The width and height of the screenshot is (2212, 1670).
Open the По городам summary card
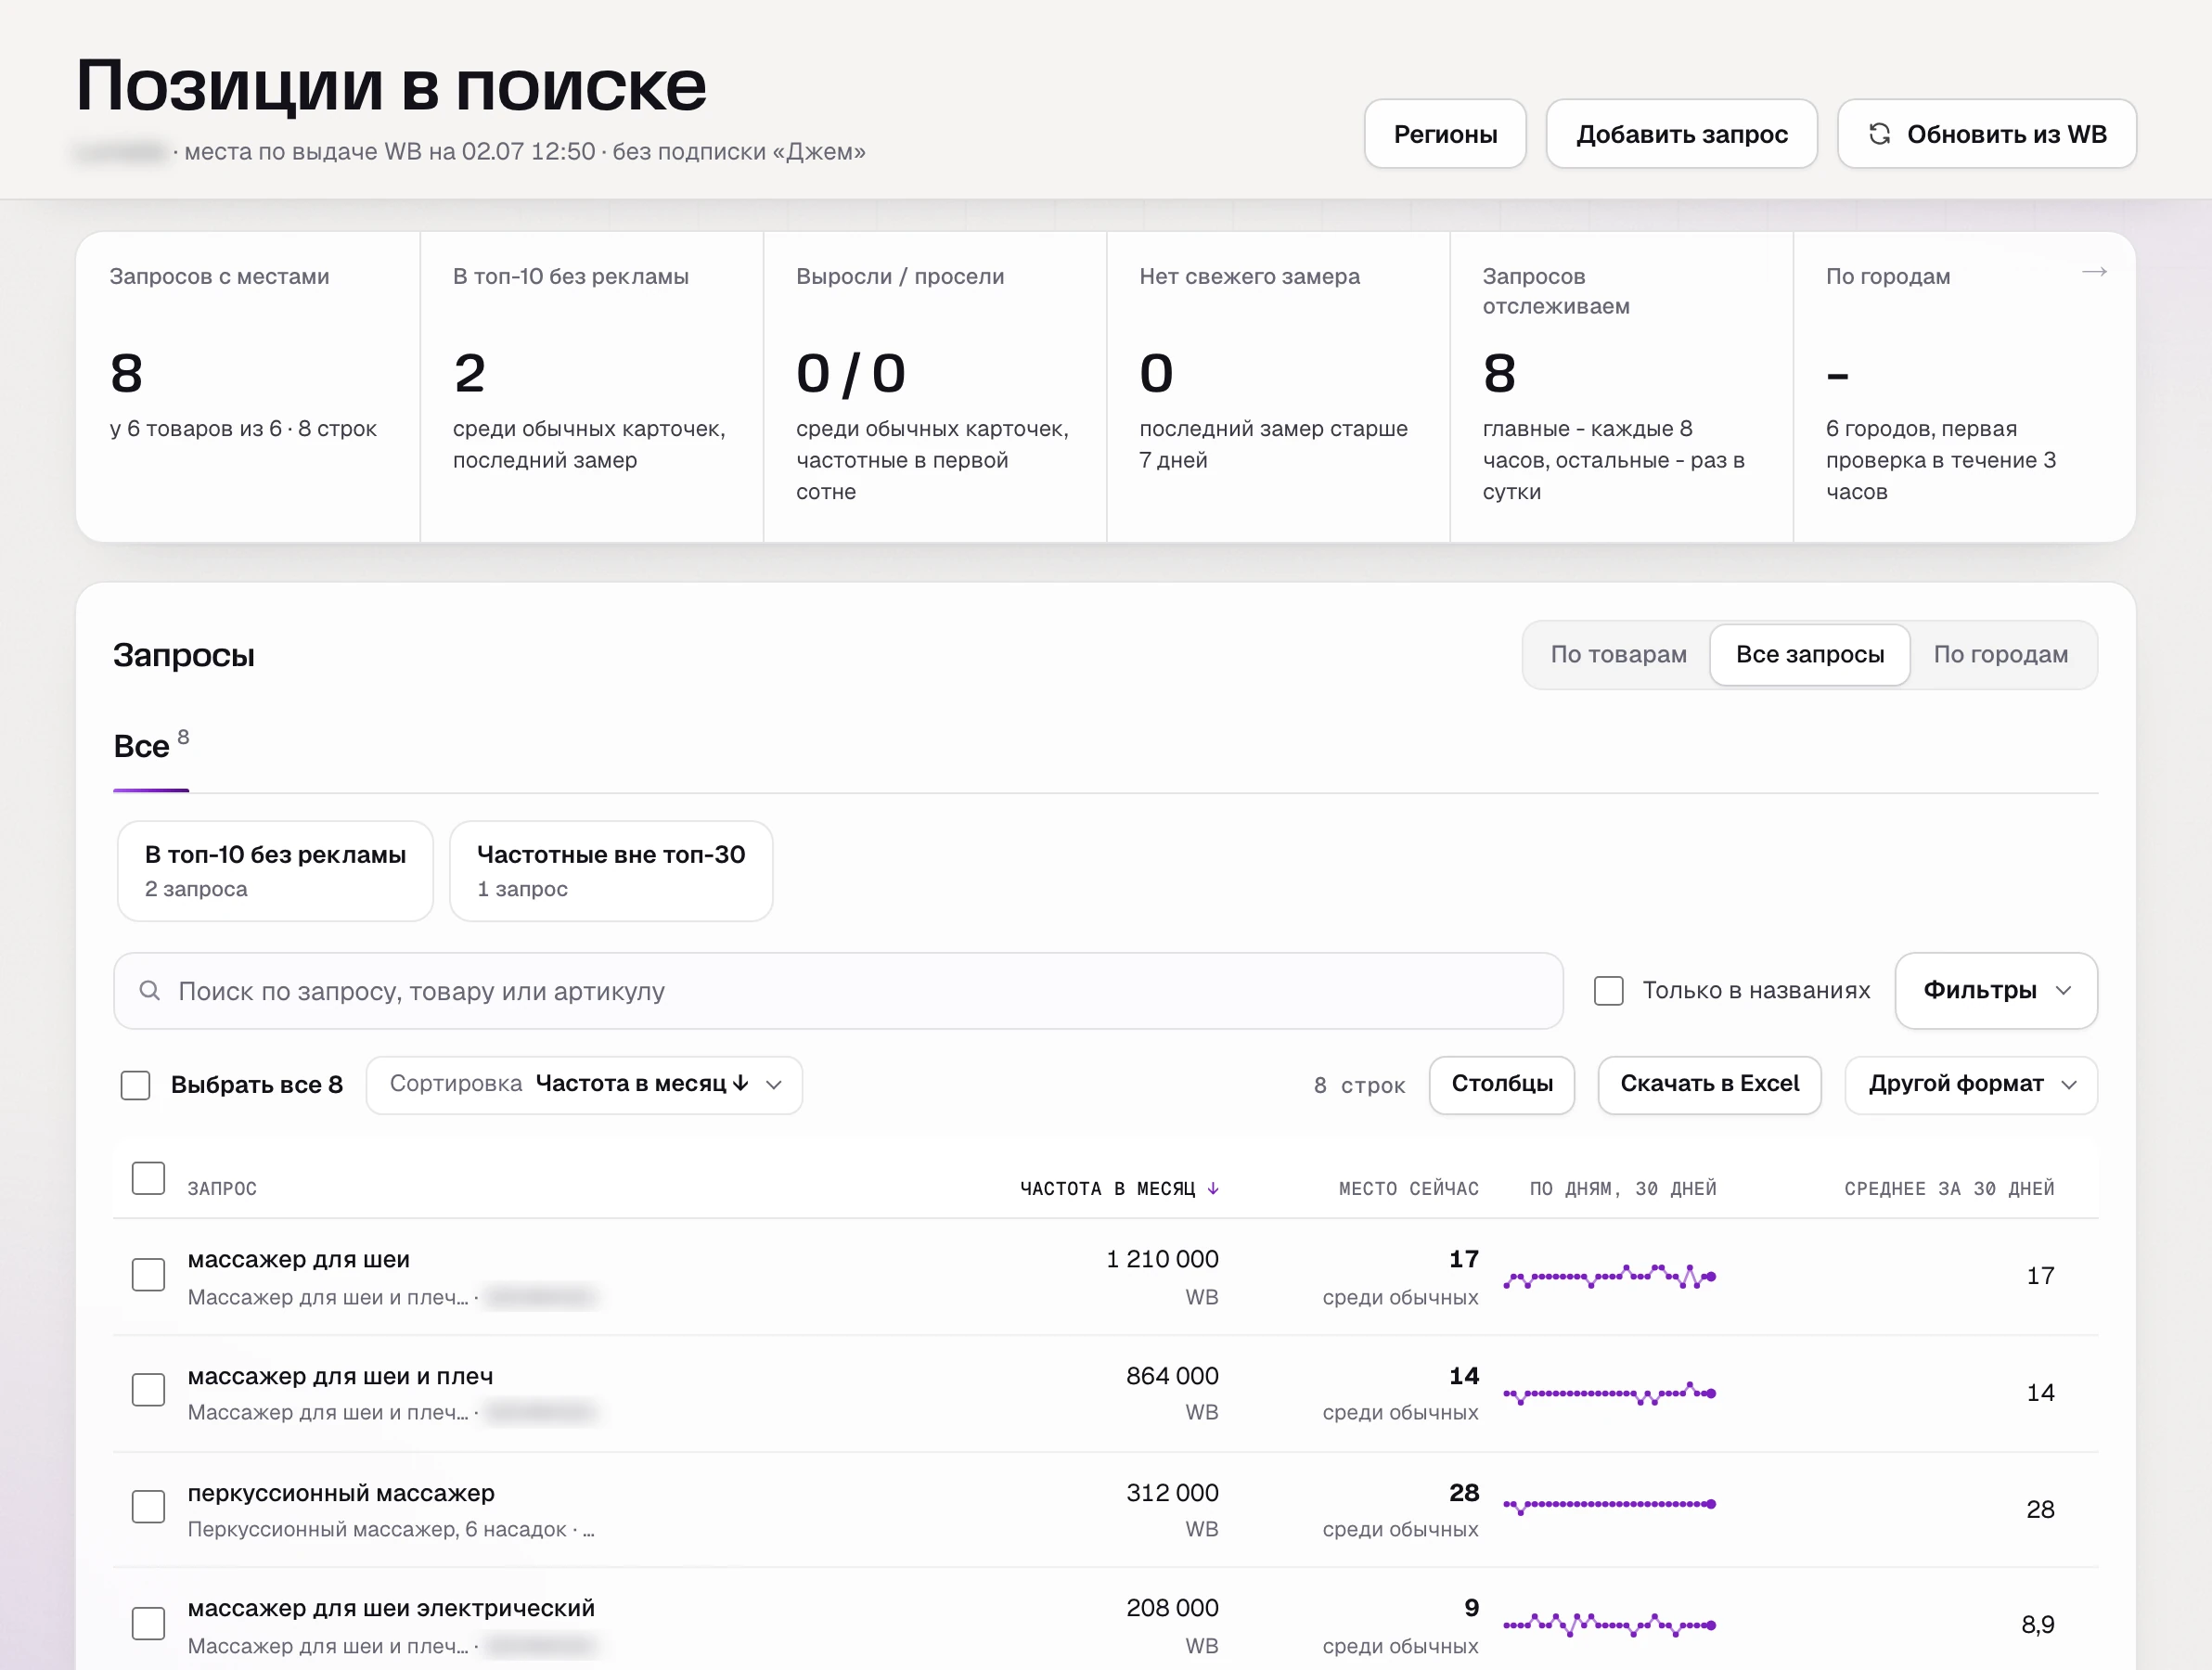coord(1964,387)
